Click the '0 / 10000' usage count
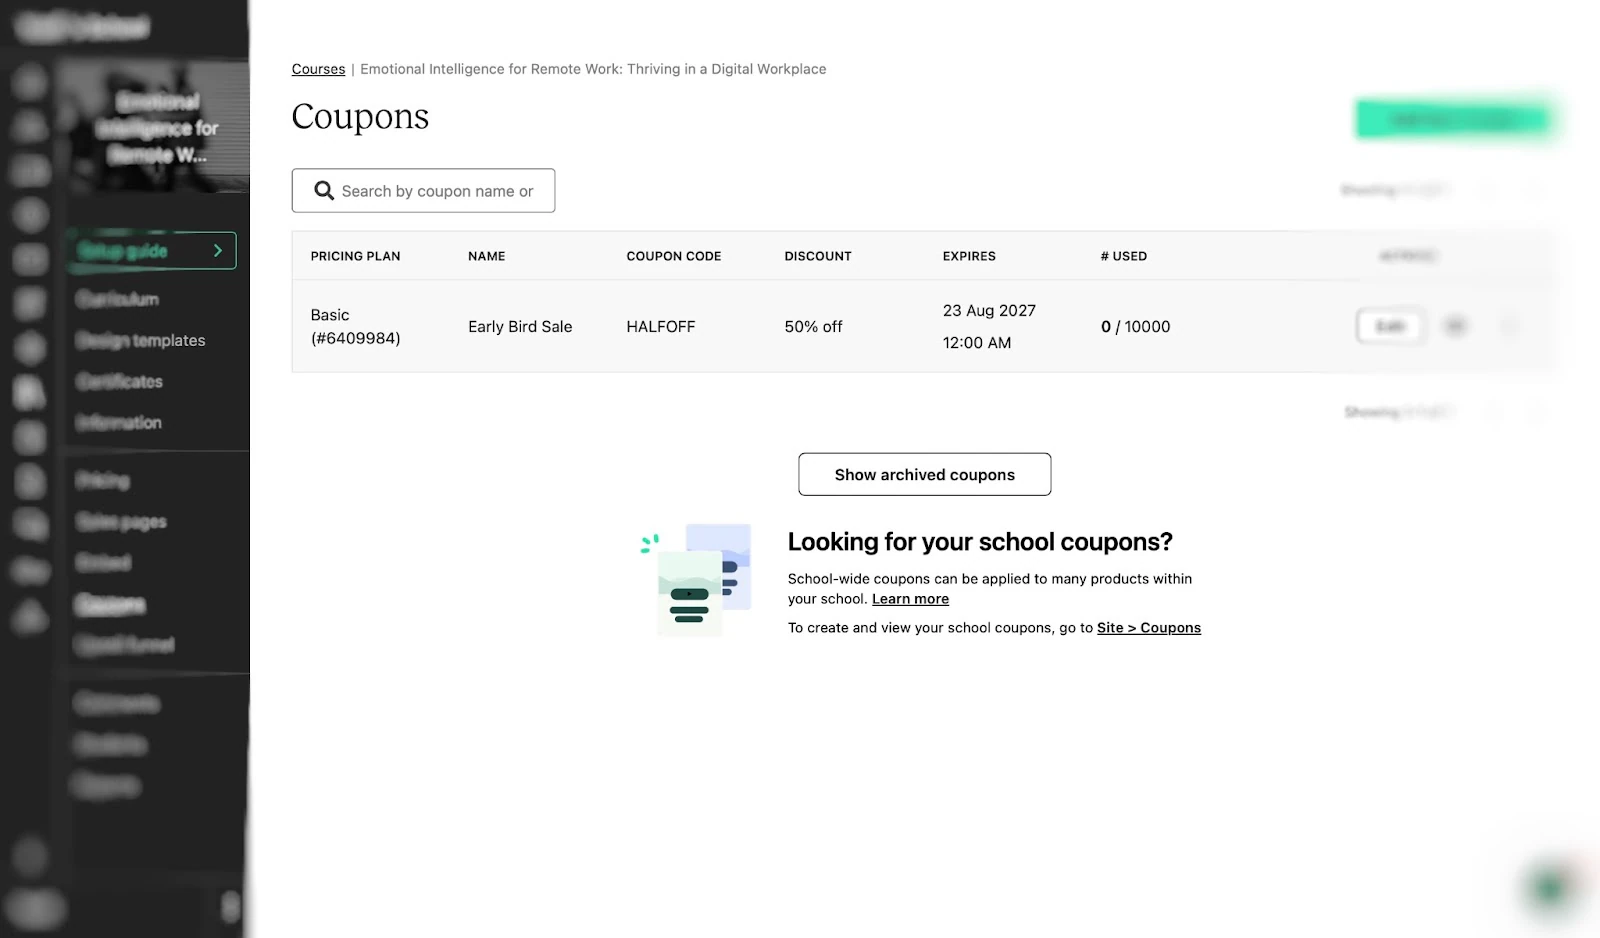The width and height of the screenshot is (1600, 938). coord(1135,326)
